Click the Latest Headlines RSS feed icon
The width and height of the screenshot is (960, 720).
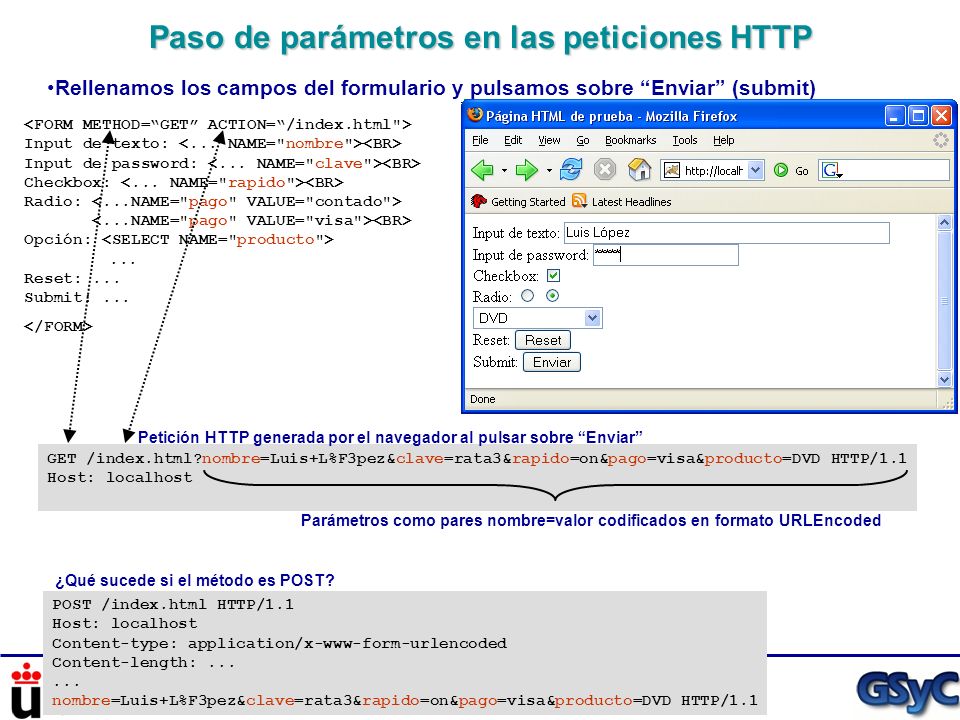pyautogui.click(x=579, y=201)
